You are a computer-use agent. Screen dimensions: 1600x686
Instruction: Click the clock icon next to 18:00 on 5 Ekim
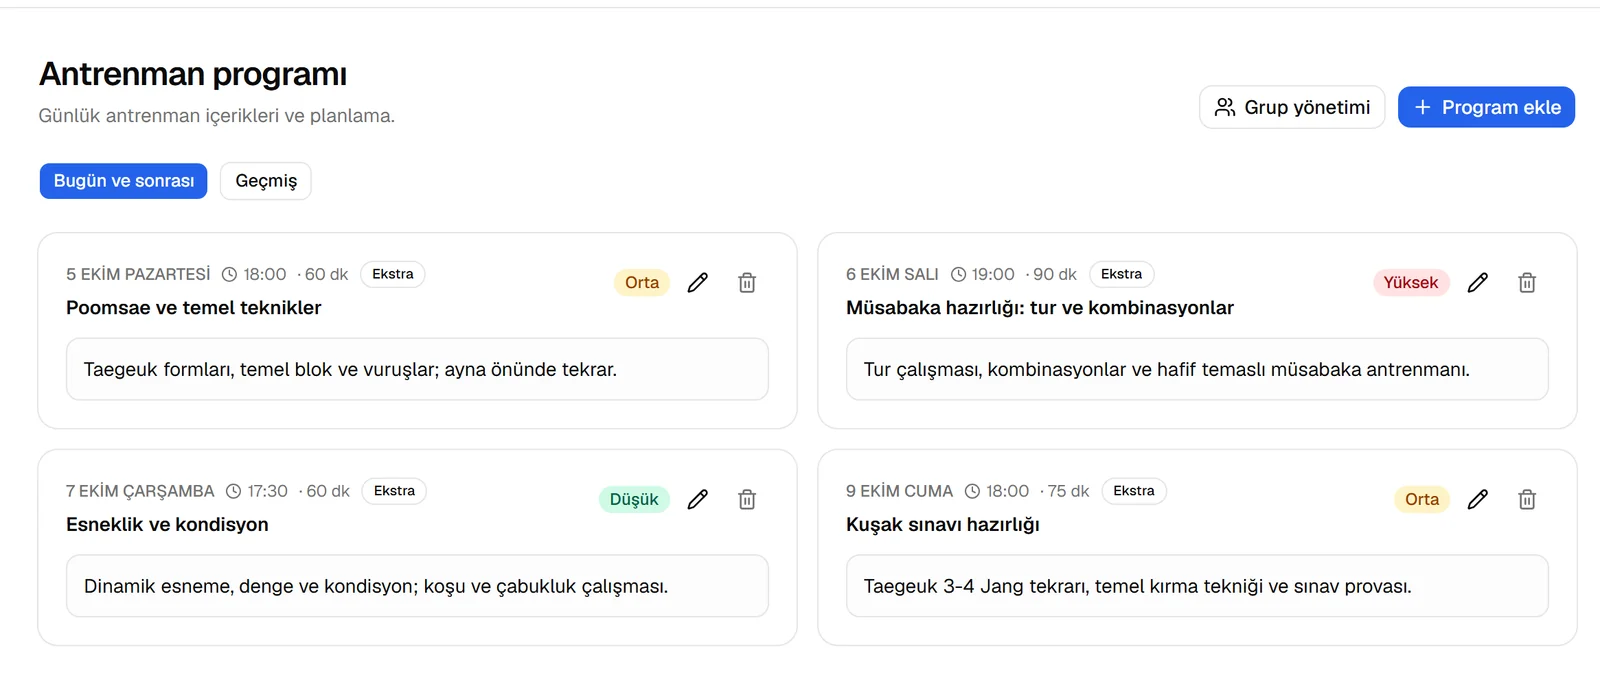[x=229, y=274]
